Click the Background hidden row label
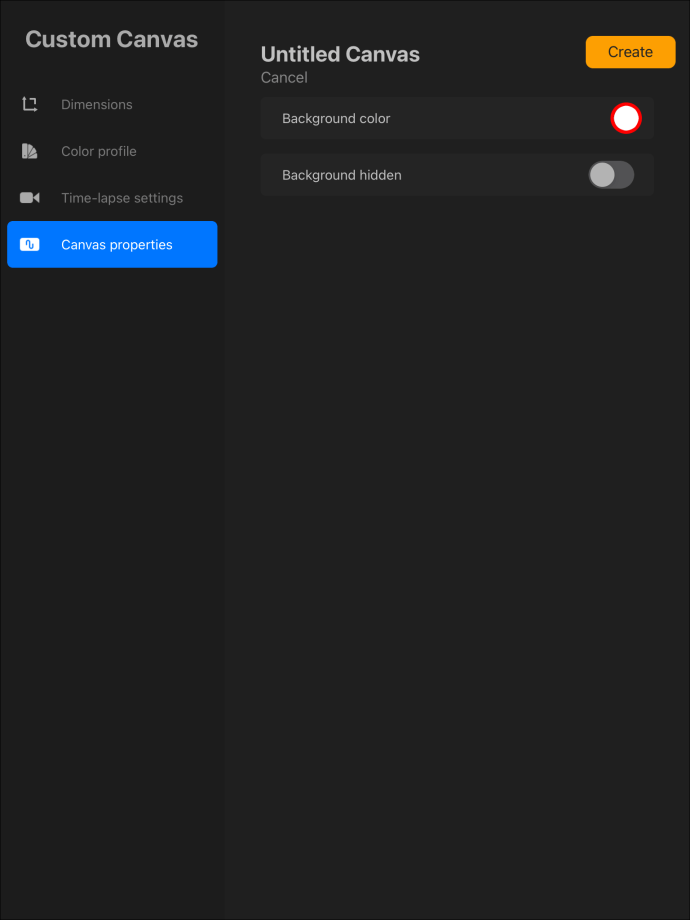This screenshot has width=690, height=920. pyautogui.click(x=342, y=175)
